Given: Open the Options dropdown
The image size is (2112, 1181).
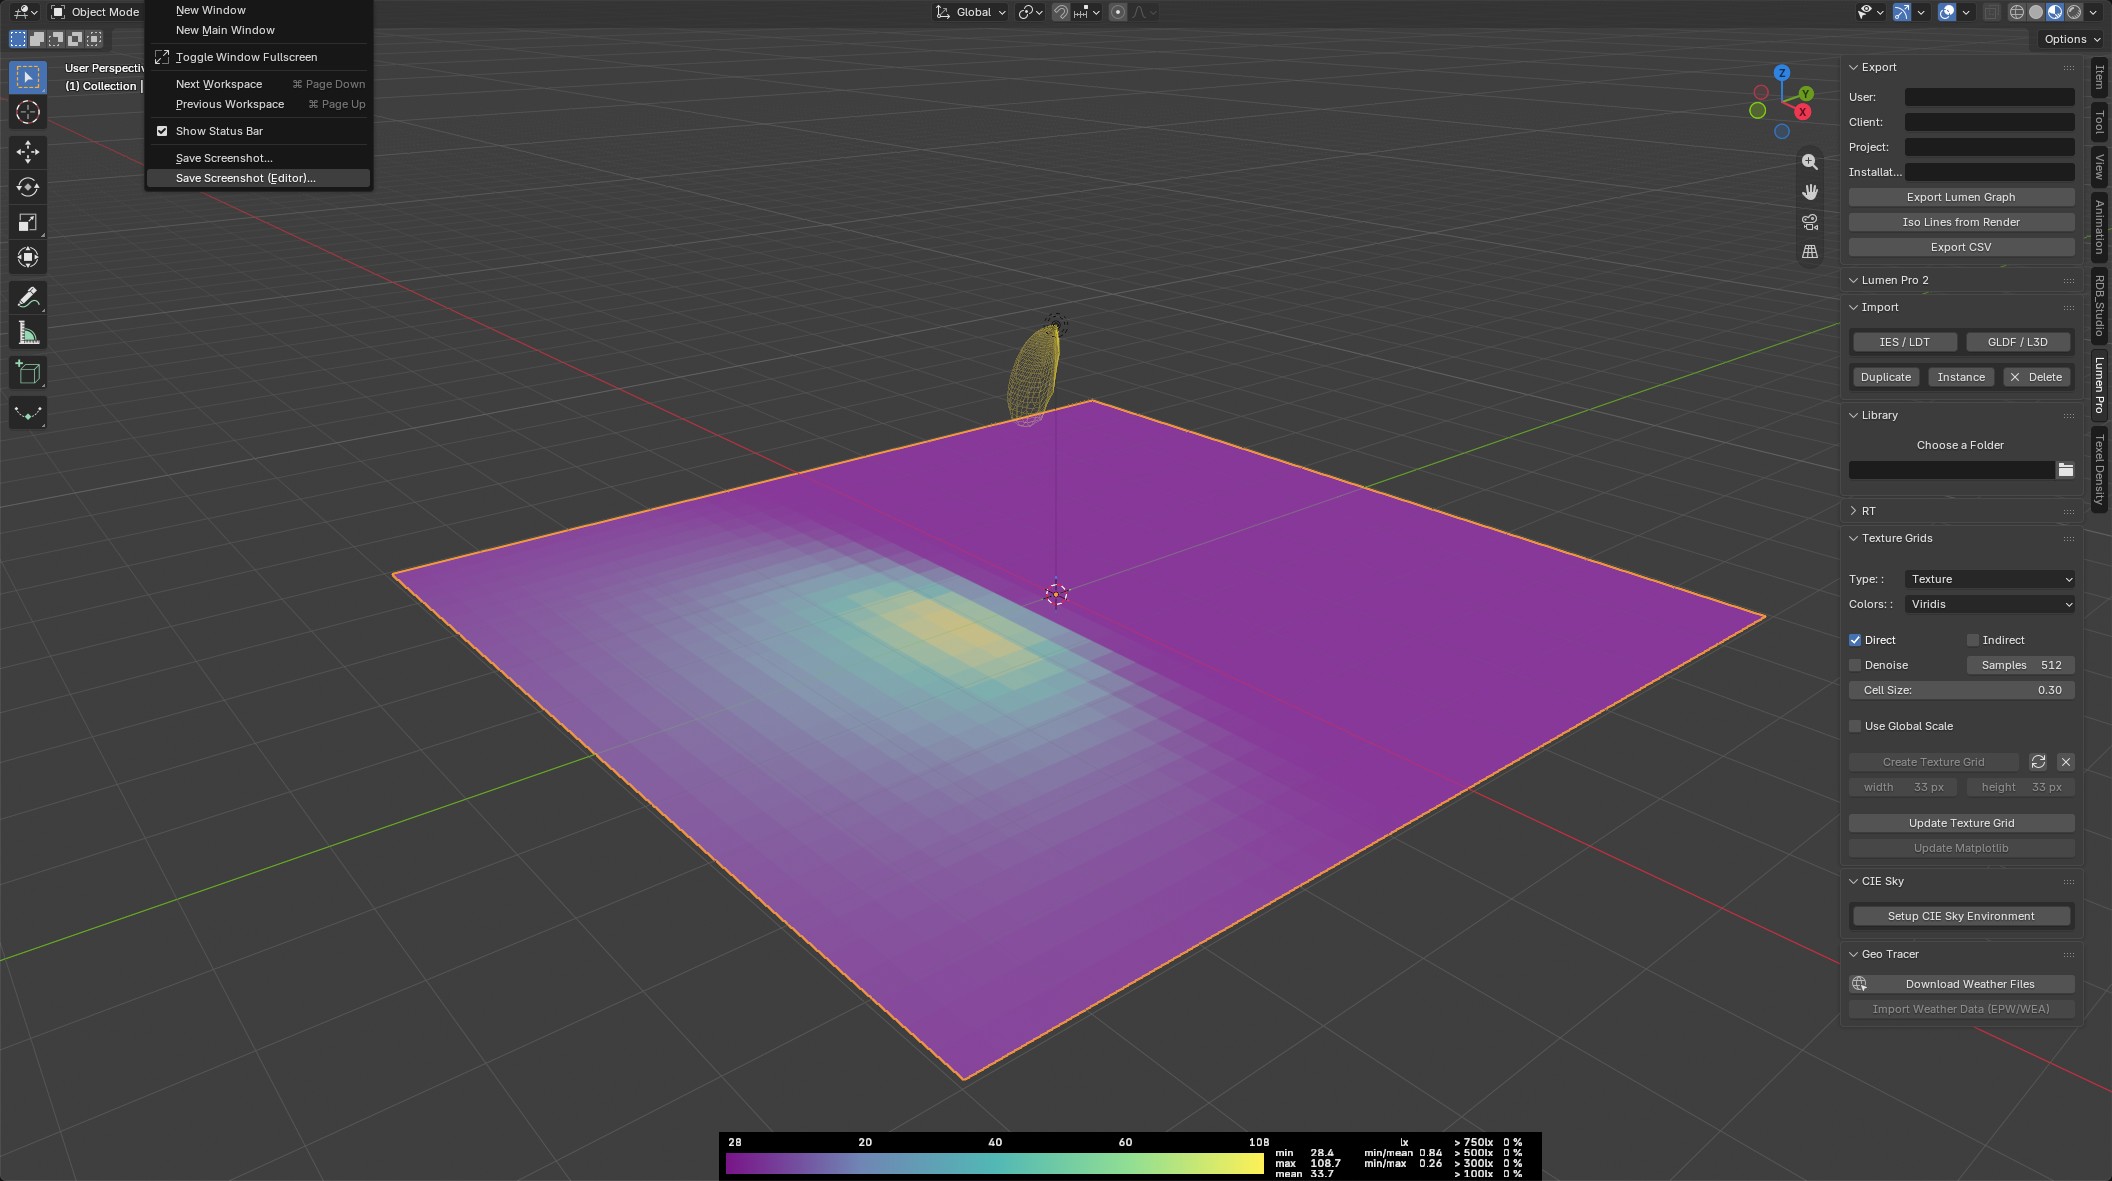Looking at the screenshot, I should pyautogui.click(x=2072, y=39).
